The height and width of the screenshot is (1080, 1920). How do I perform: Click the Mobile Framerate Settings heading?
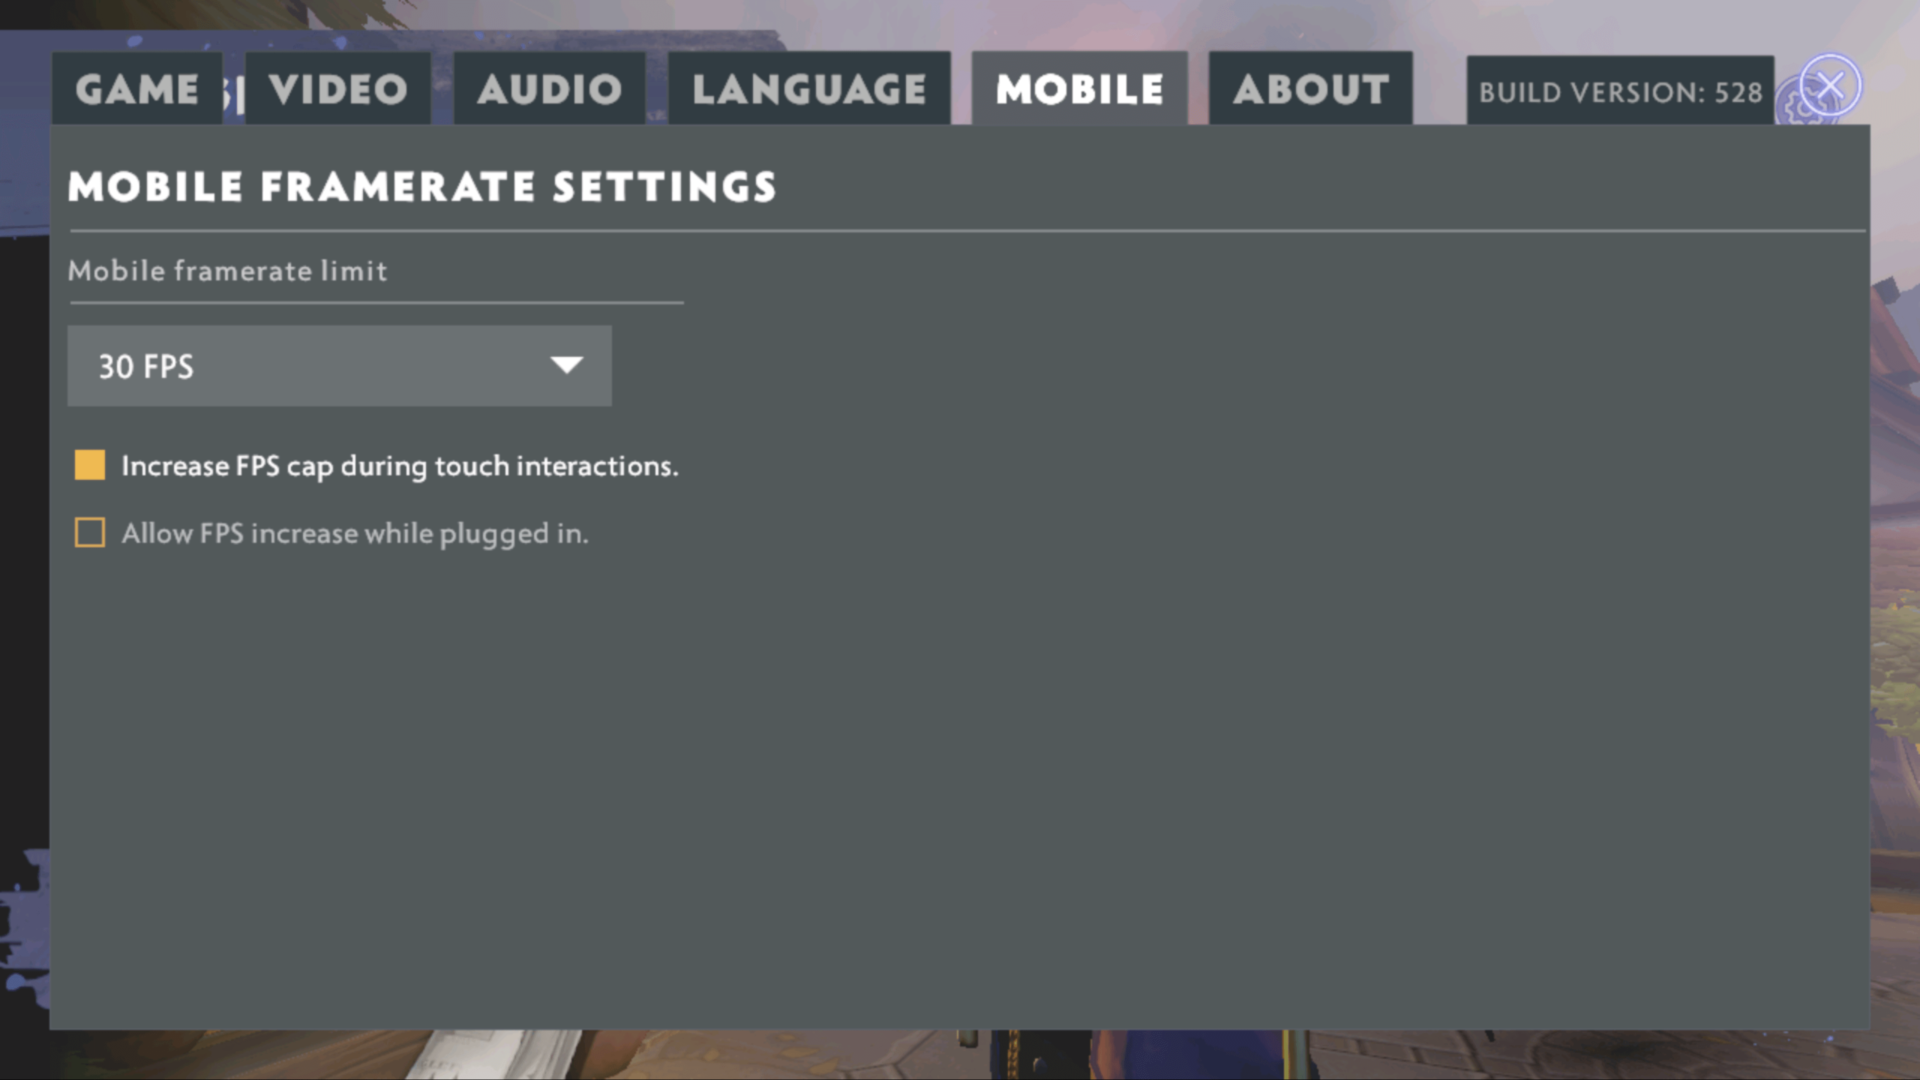click(x=422, y=187)
